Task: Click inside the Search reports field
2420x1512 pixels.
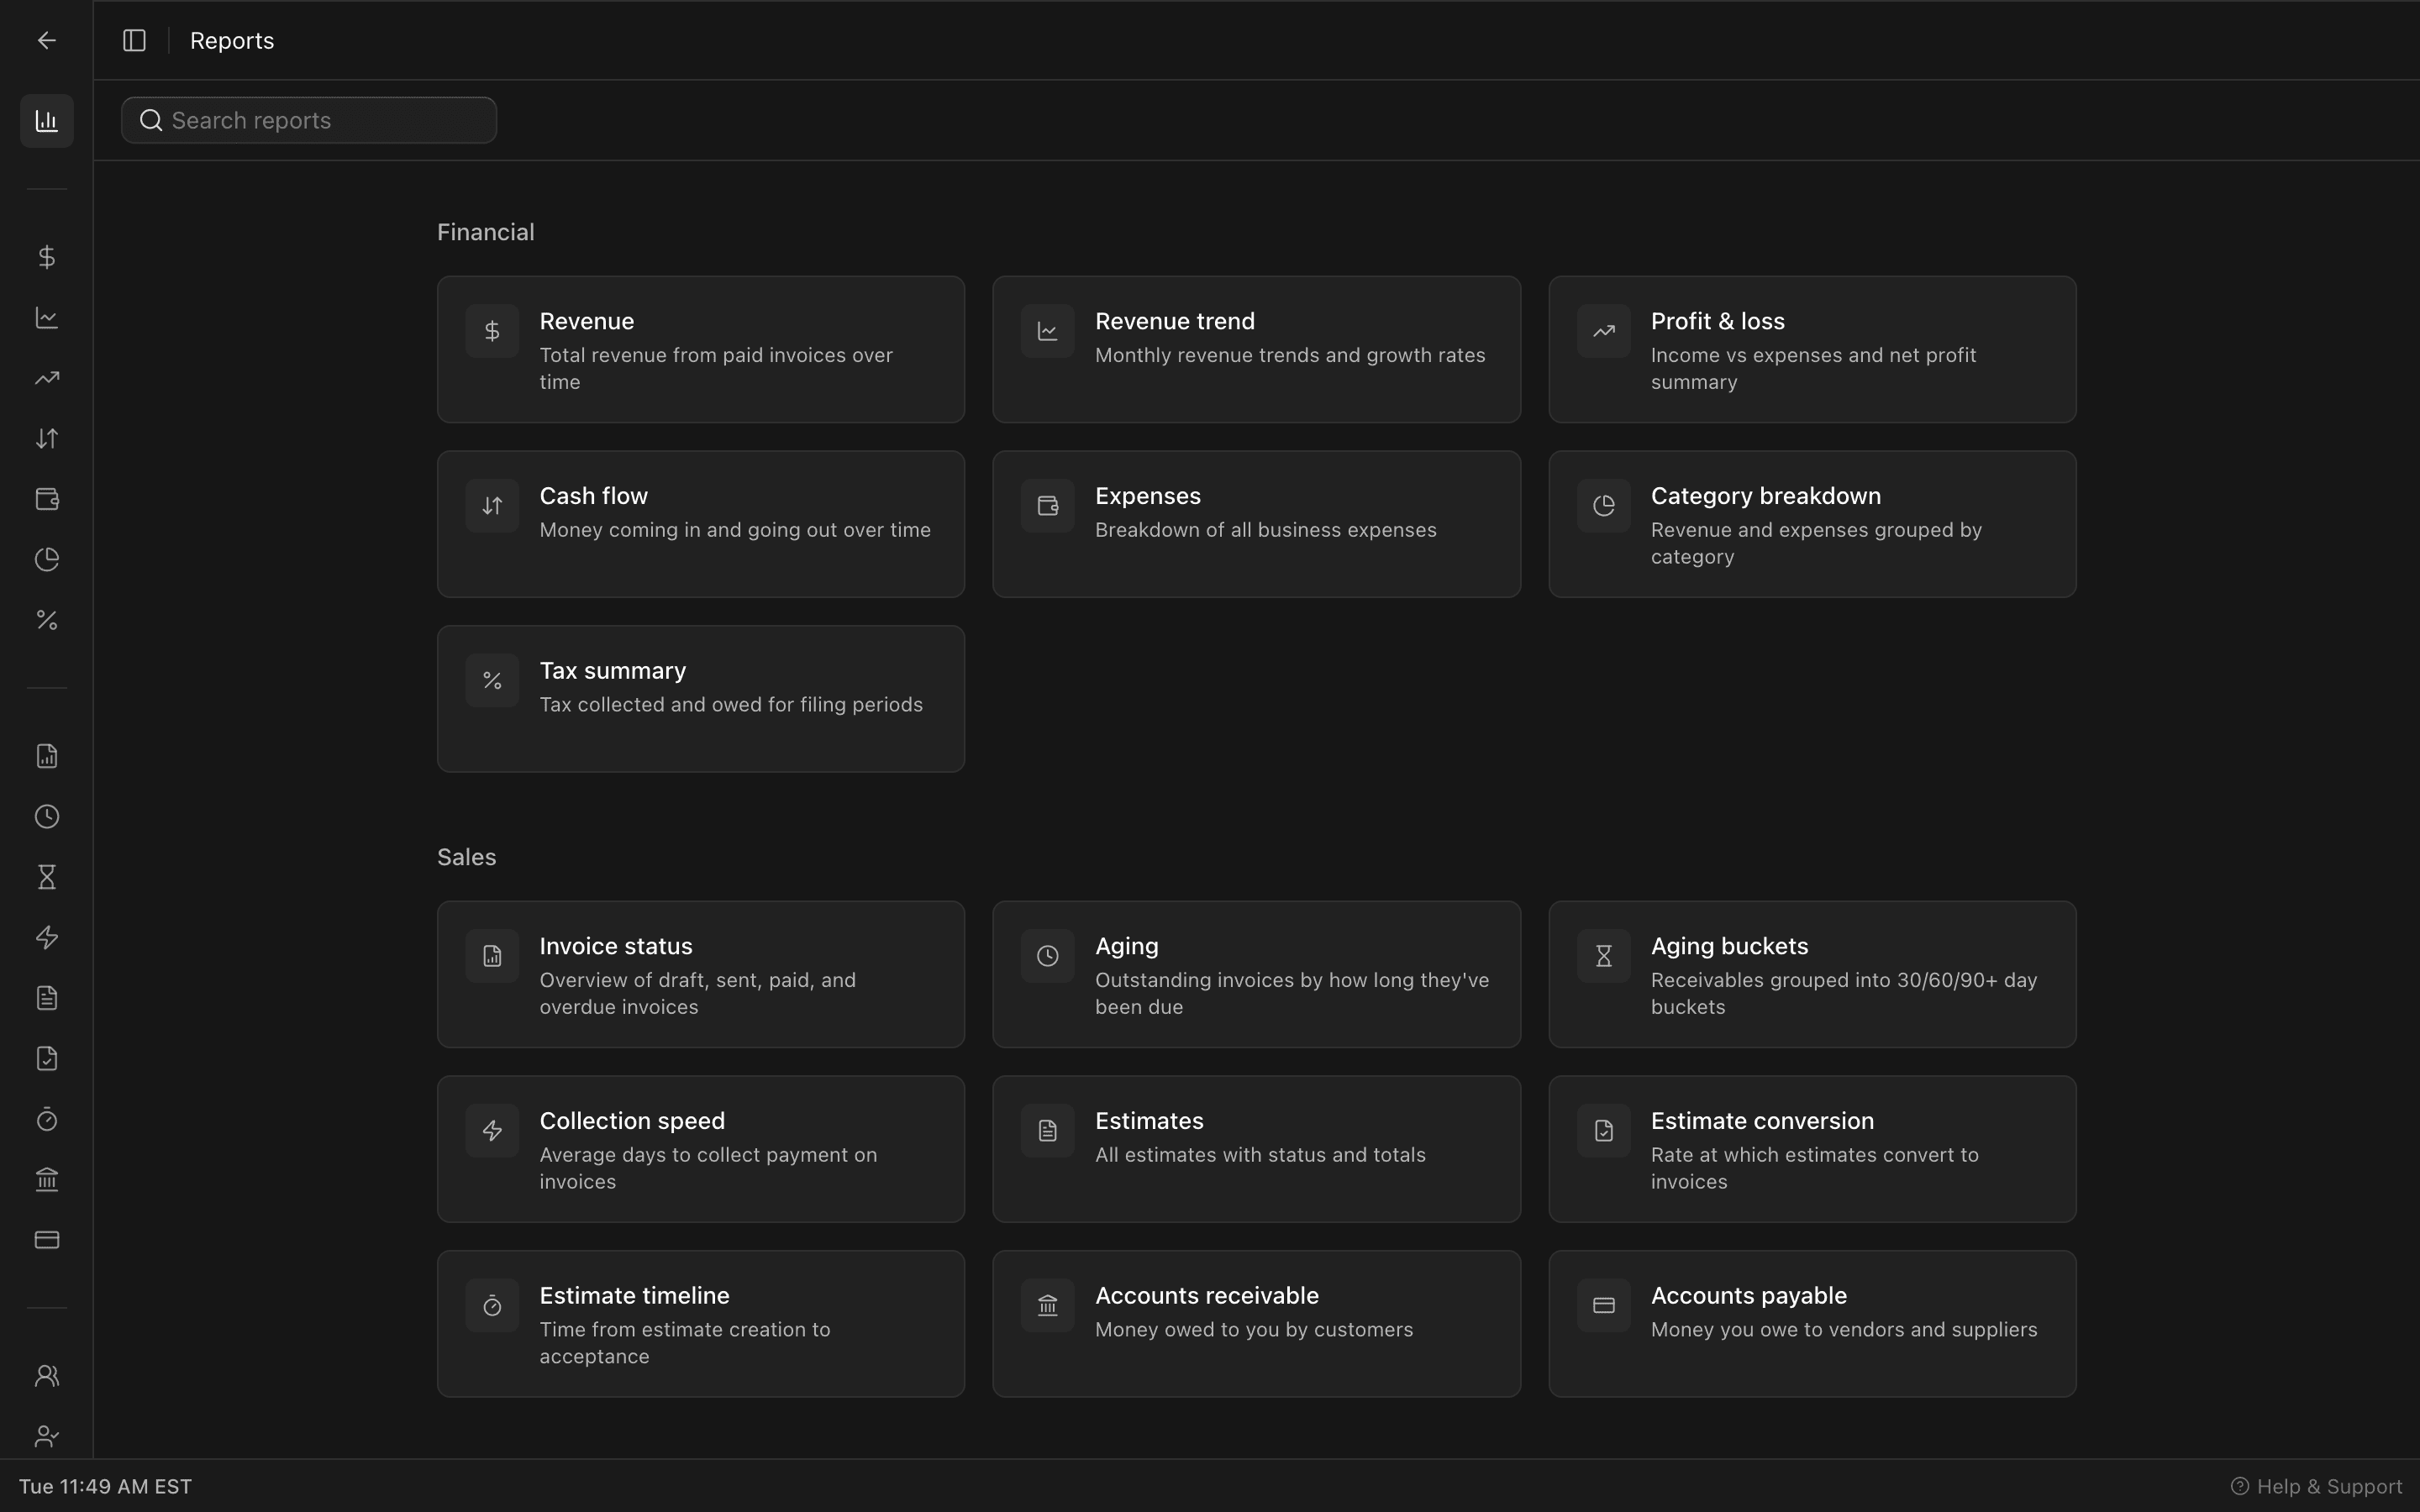Action: point(308,120)
